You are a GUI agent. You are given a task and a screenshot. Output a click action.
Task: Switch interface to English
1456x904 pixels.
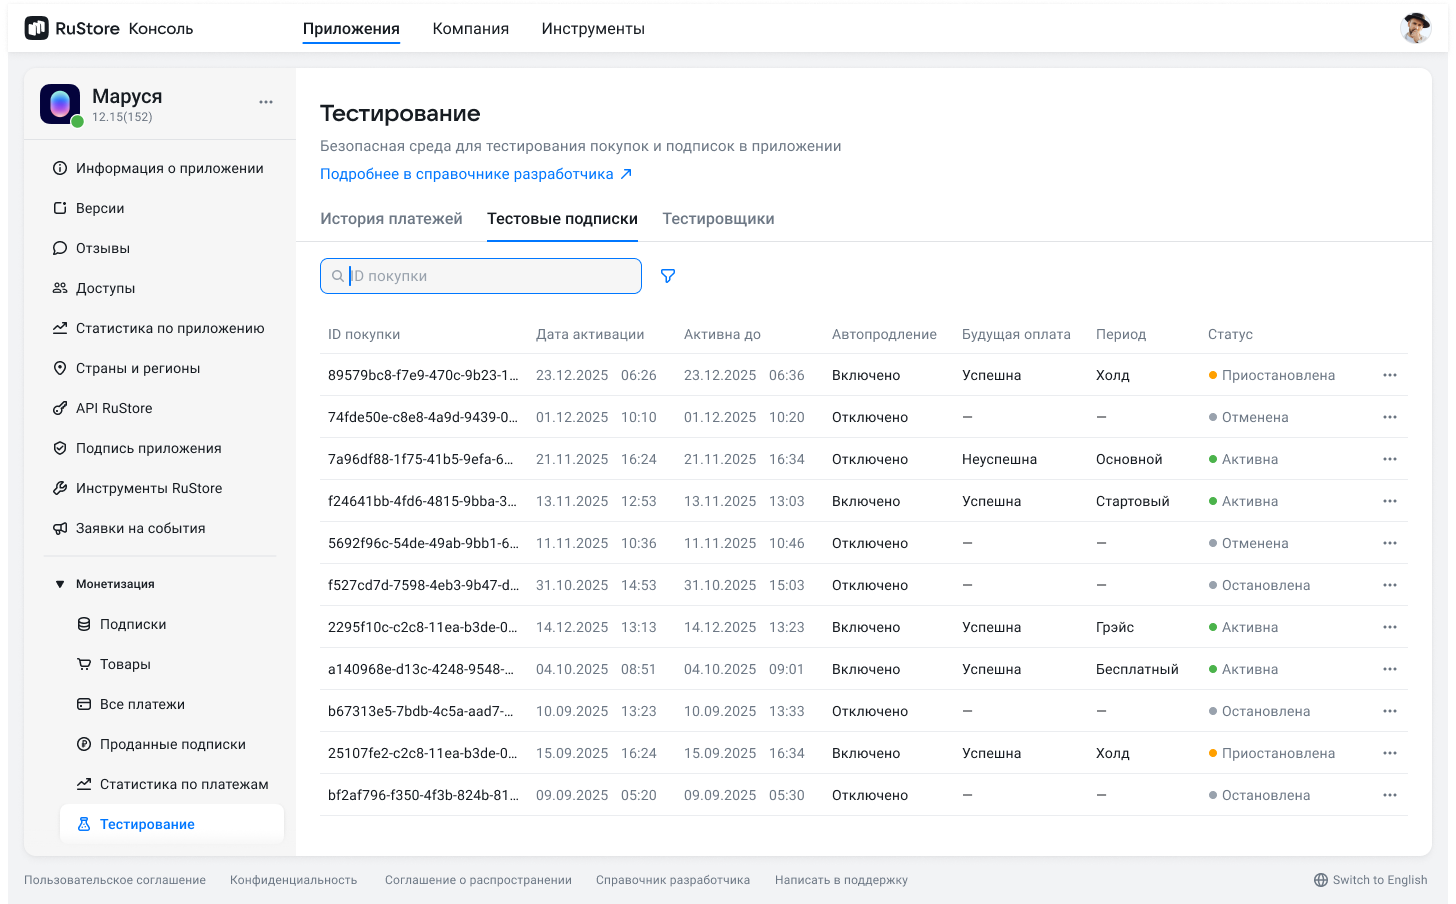[x=1379, y=880]
